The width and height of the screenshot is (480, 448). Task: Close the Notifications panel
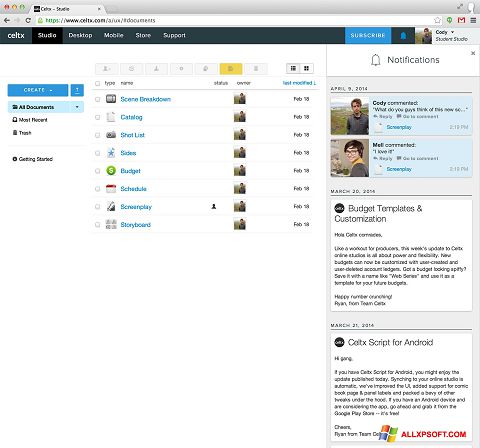tap(473, 53)
